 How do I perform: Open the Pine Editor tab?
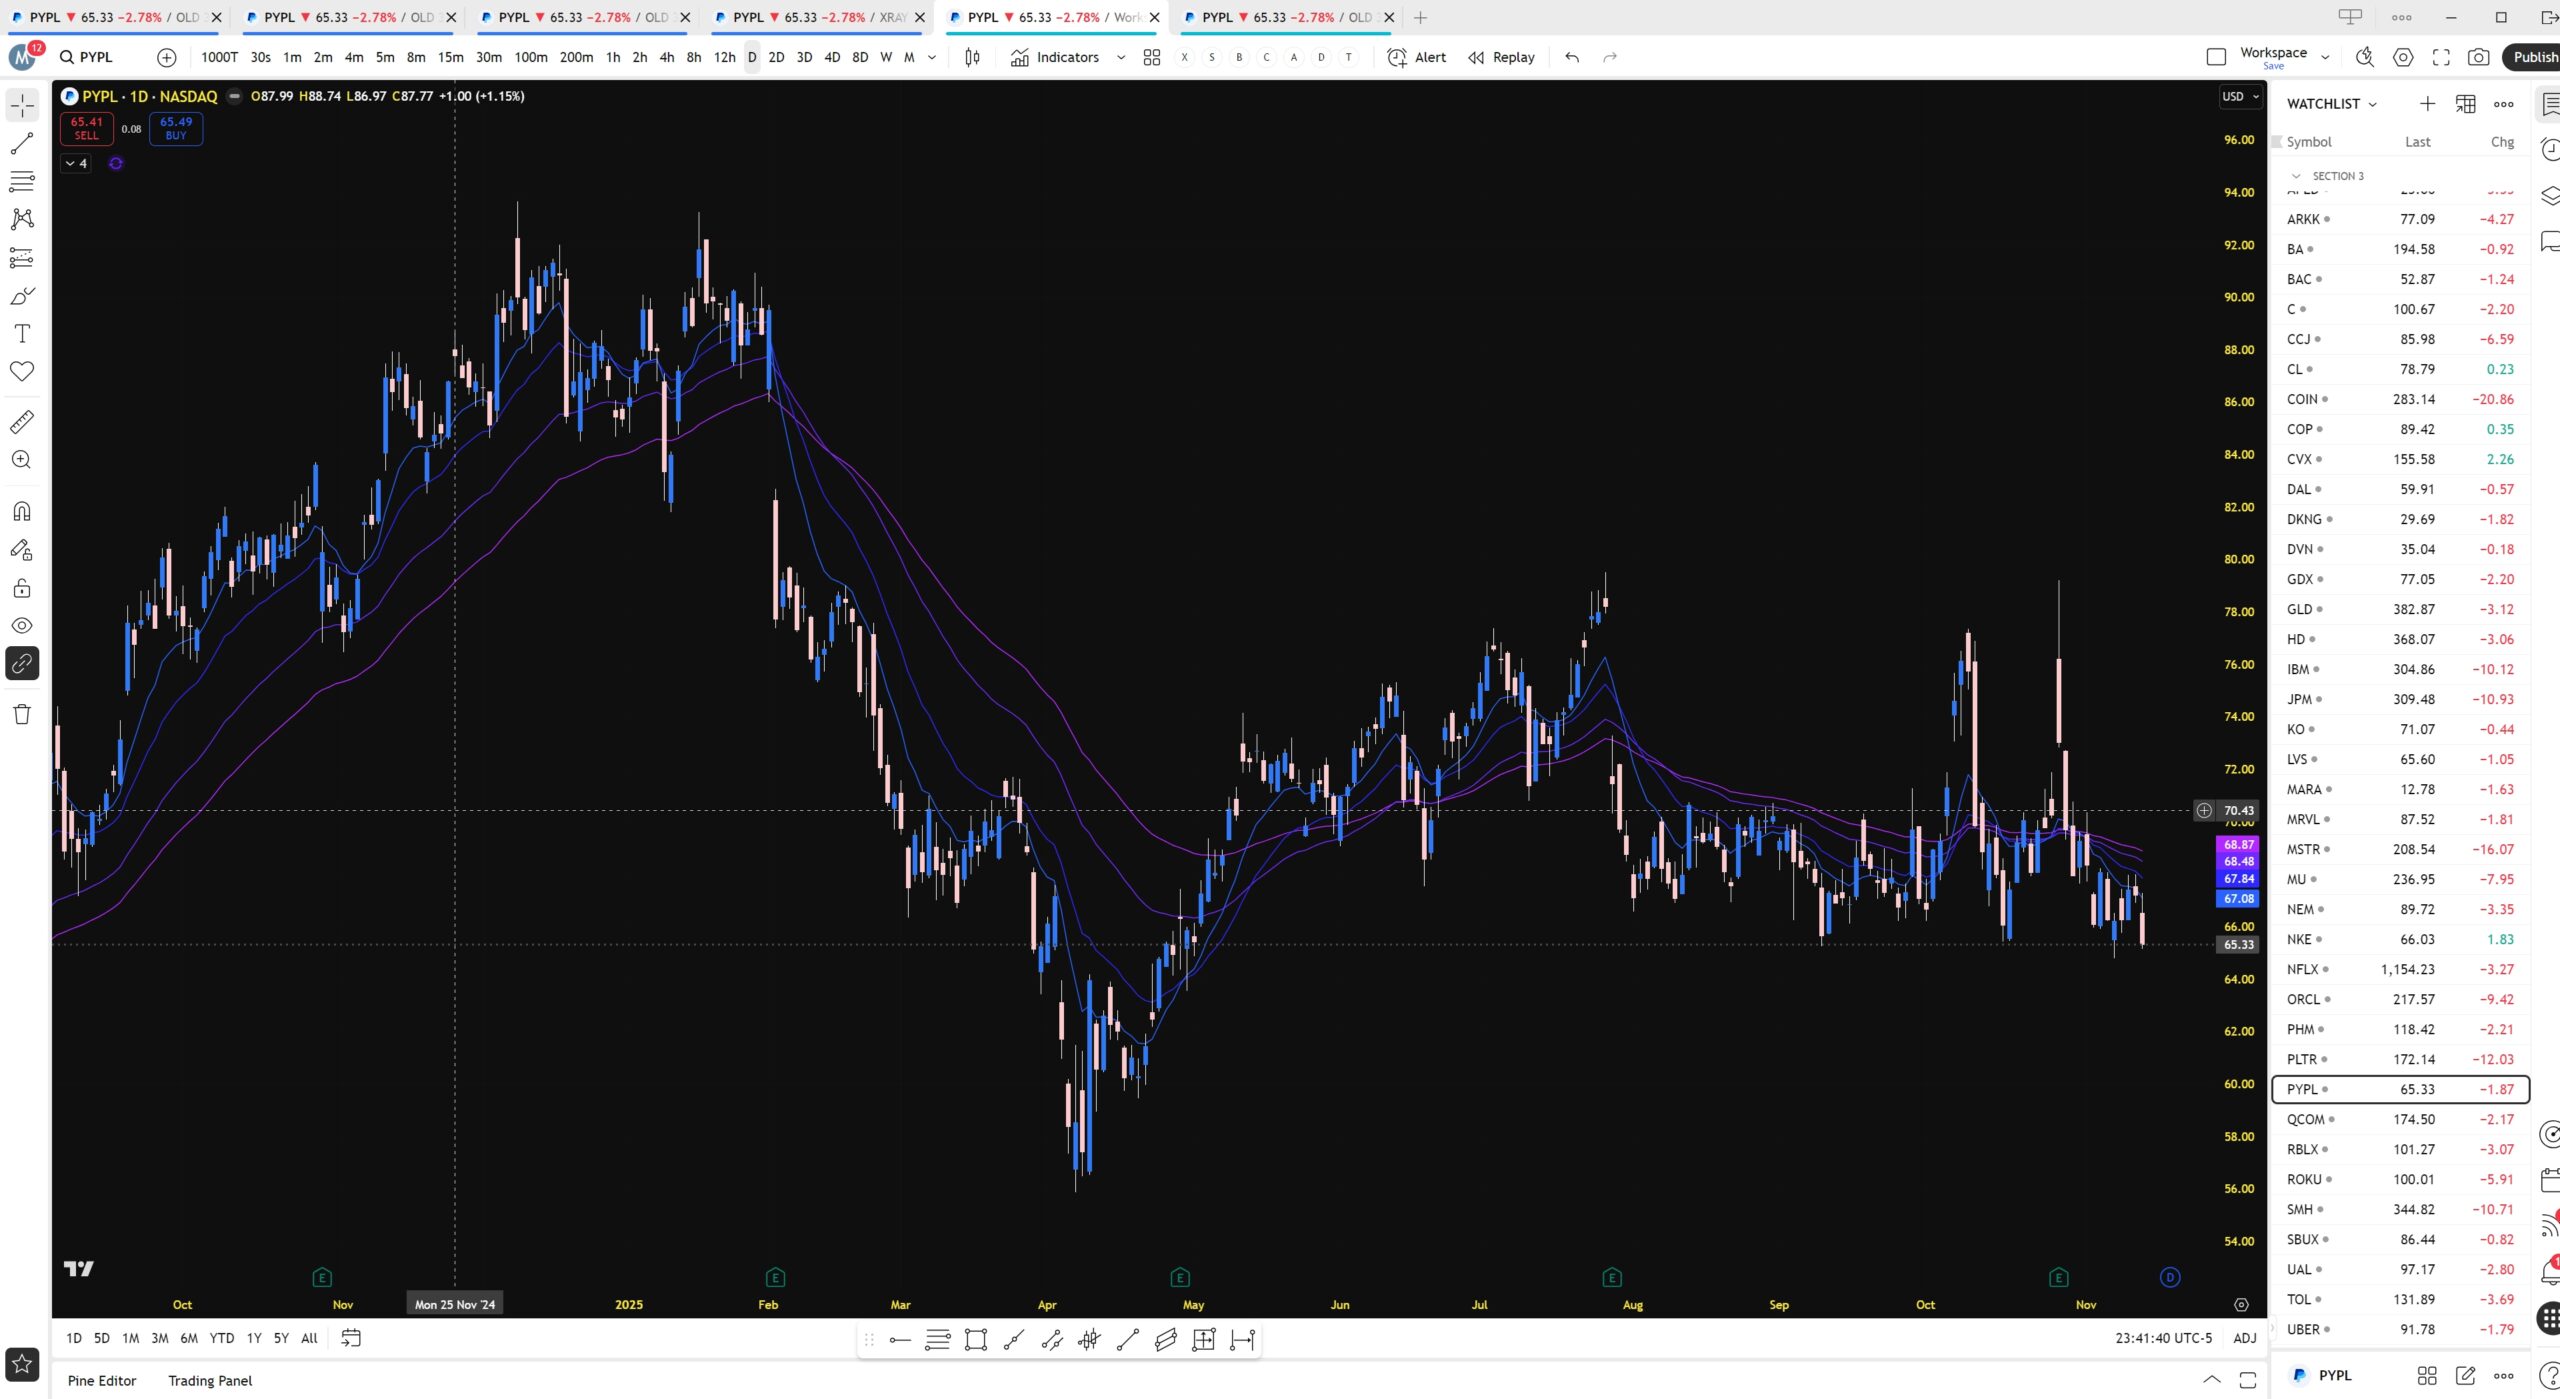pyautogui.click(x=102, y=1380)
